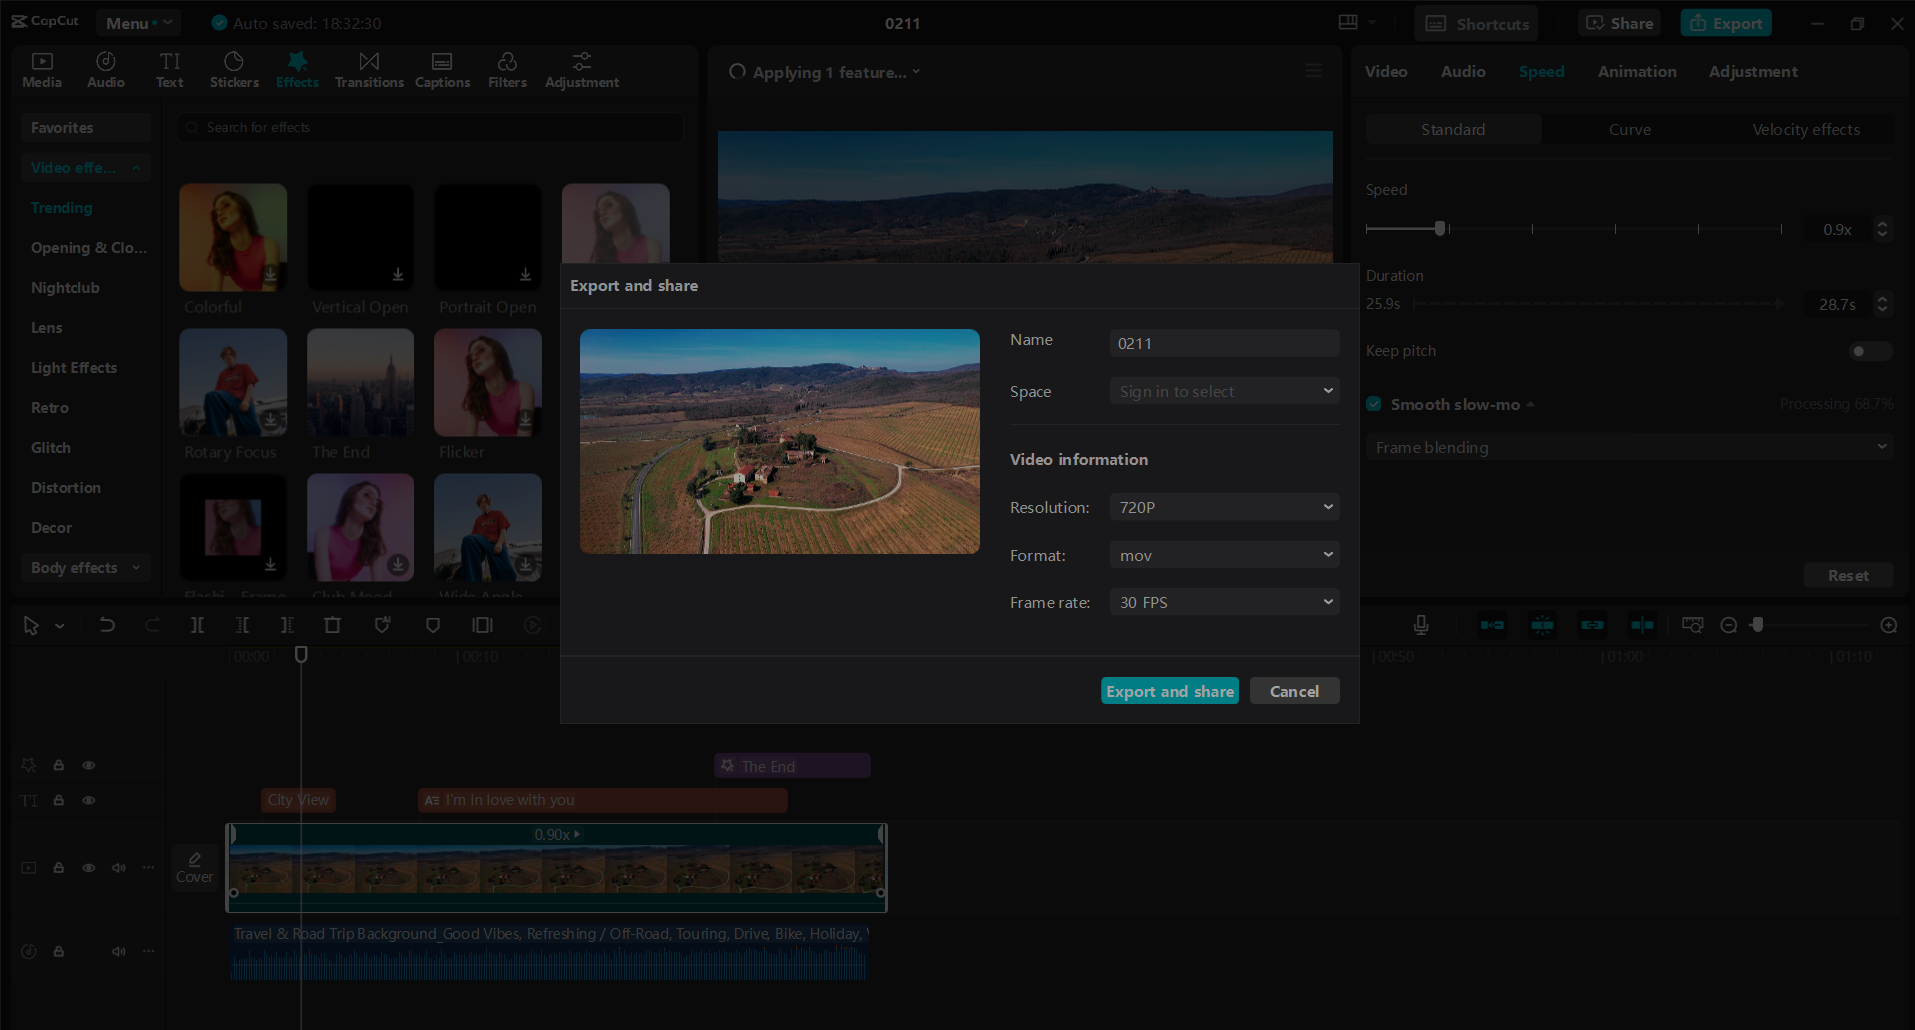Toggle the linkage icon in timeline toolbar
1915x1030 pixels.
[1592, 625]
